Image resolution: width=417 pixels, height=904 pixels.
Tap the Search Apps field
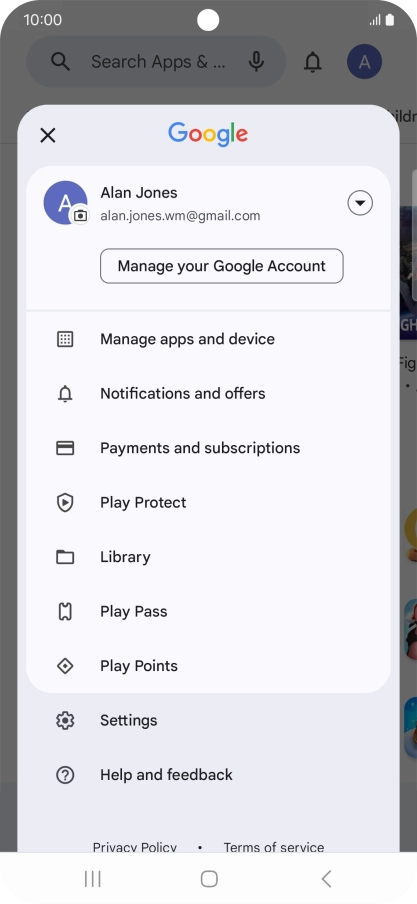(156, 62)
